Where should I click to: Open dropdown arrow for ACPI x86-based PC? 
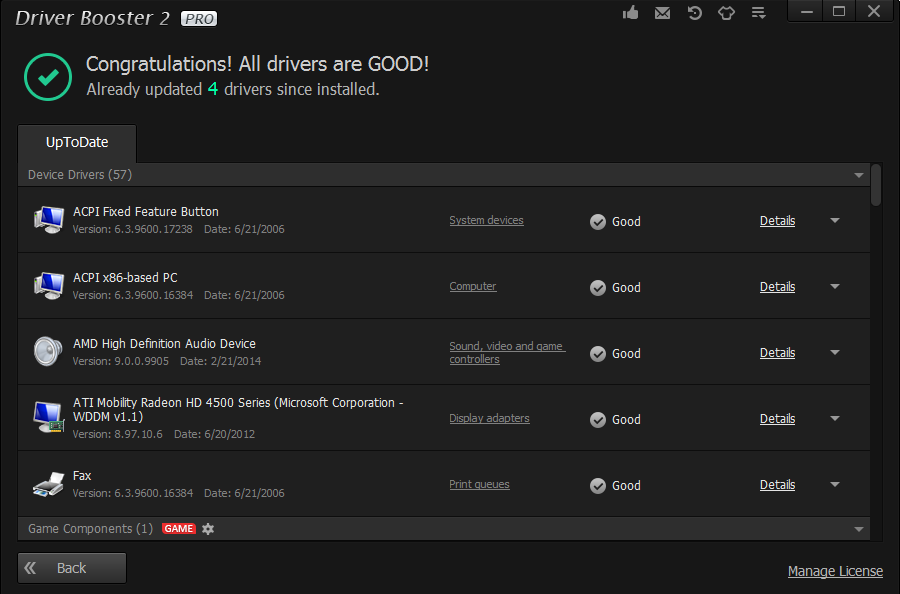(x=835, y=286)
